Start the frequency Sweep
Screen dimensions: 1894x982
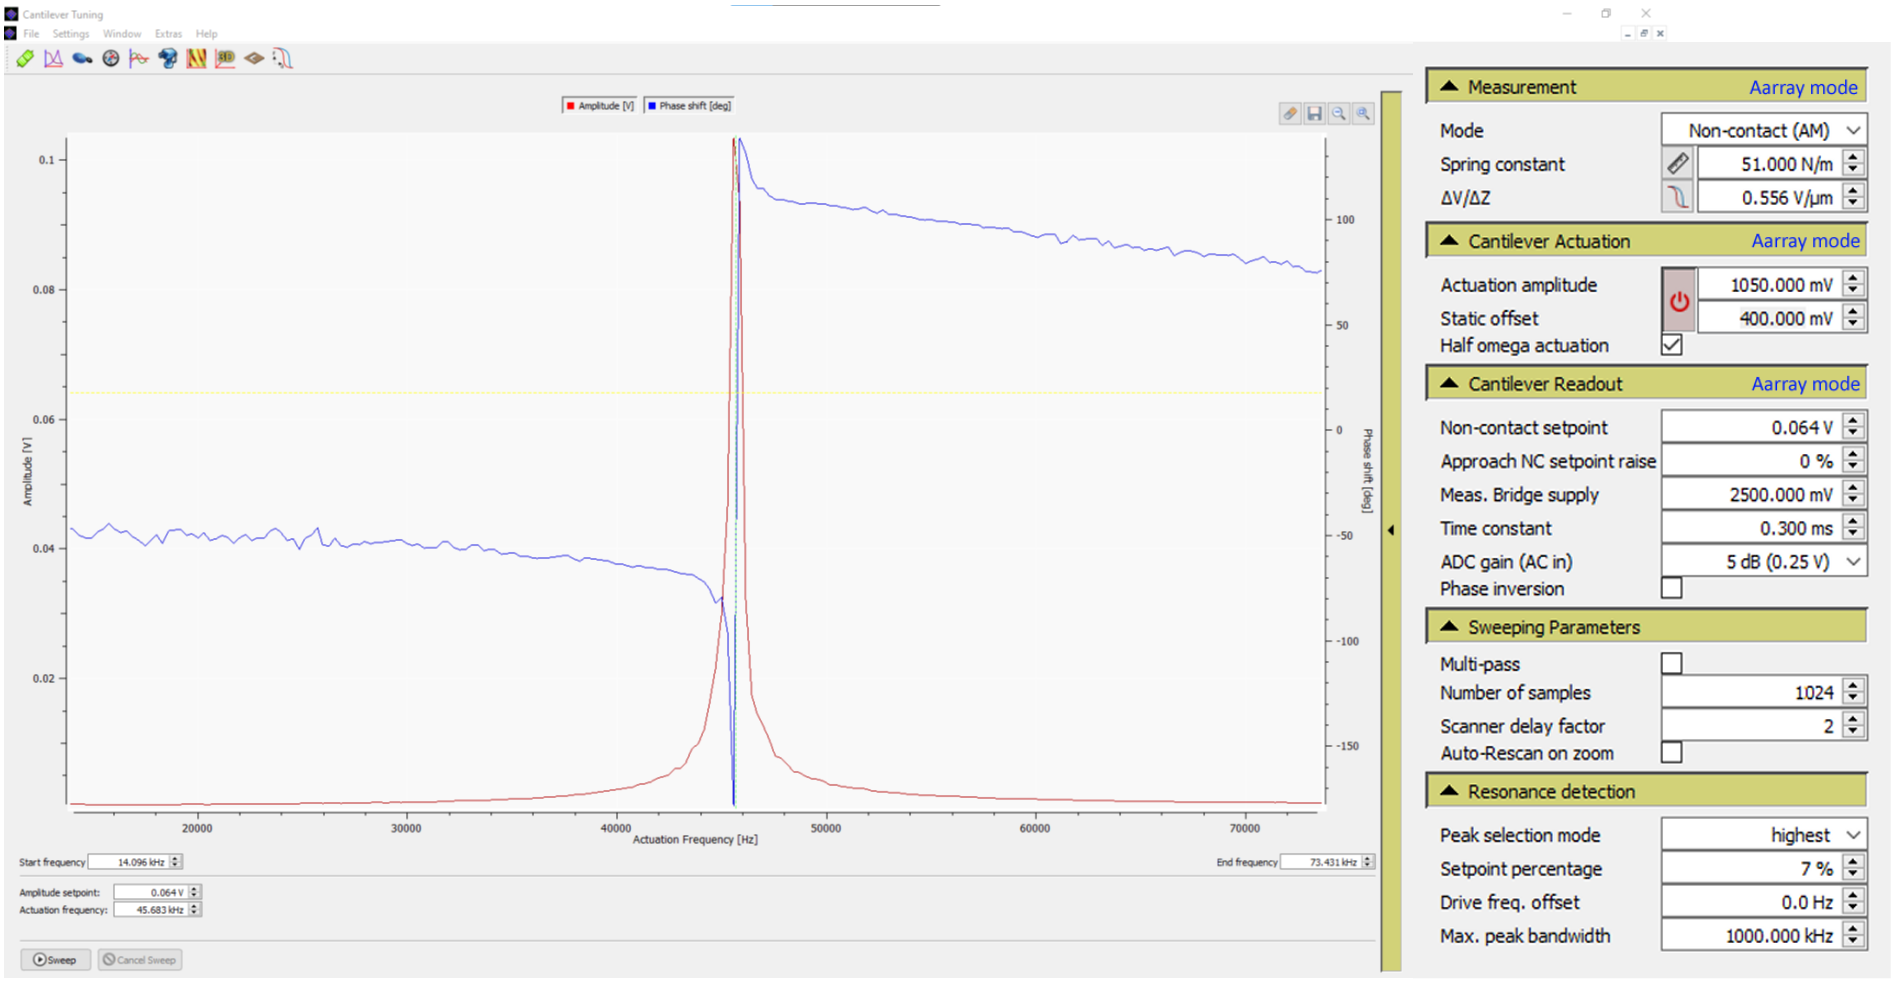coord(56,960)
